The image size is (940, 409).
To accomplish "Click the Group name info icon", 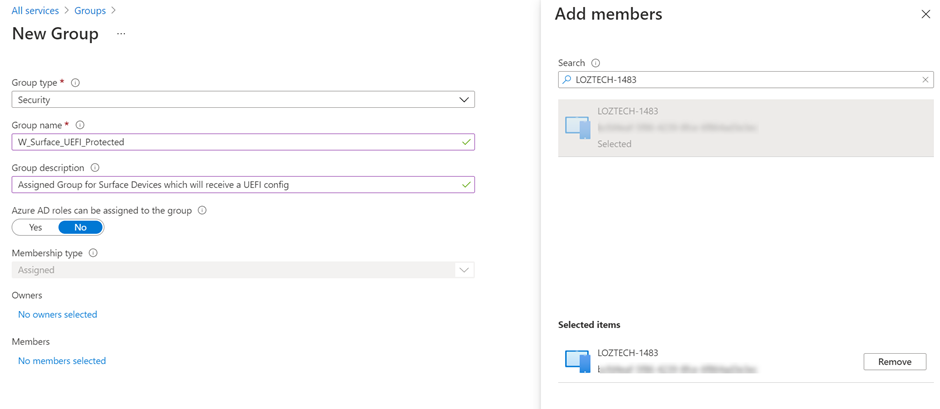I will click(80, 126).
